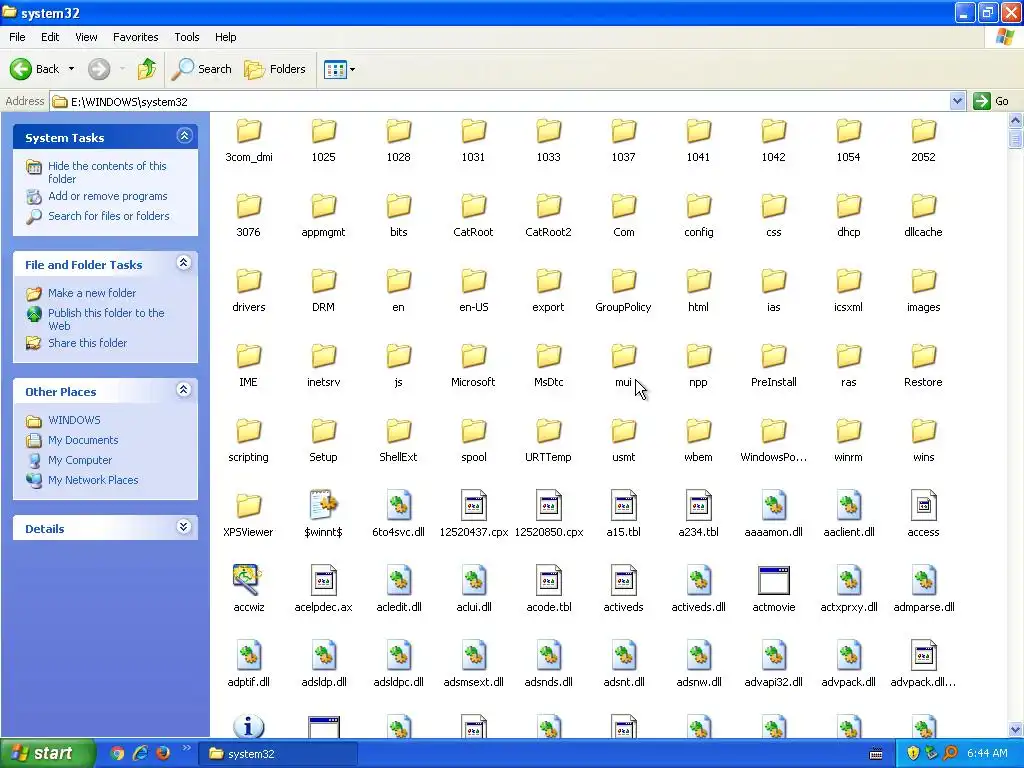
Task: Select the adsnw.dll file
Action: click(699, 666)
